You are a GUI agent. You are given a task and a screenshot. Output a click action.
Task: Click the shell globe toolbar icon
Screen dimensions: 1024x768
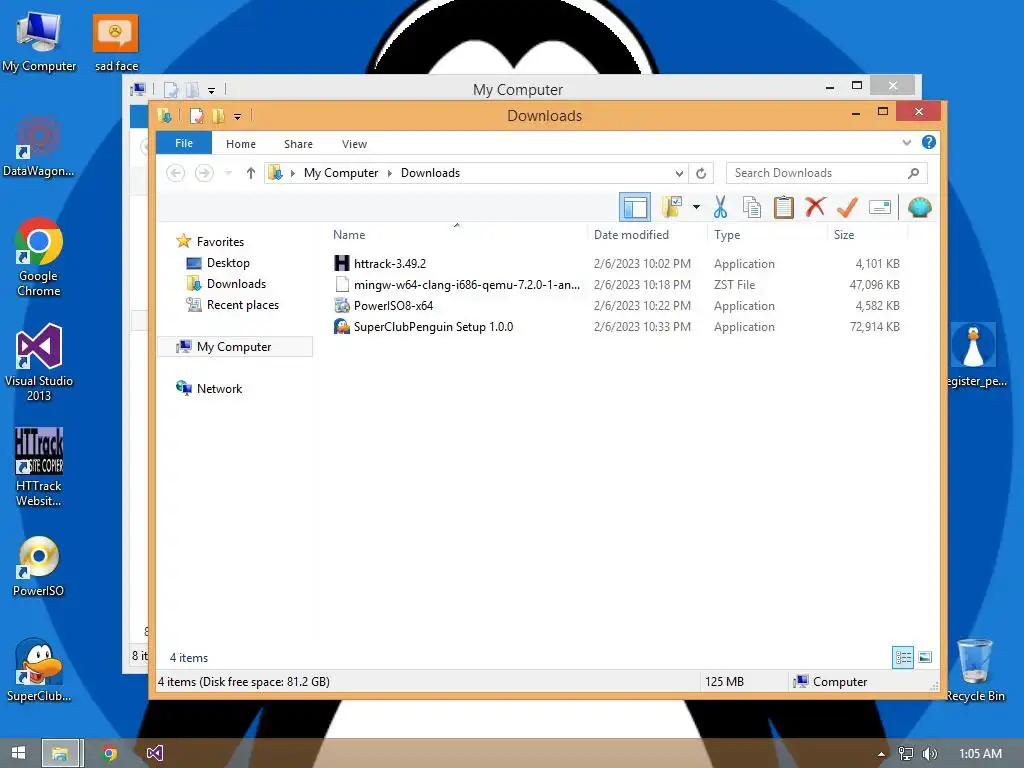click(x=920, y=208)
